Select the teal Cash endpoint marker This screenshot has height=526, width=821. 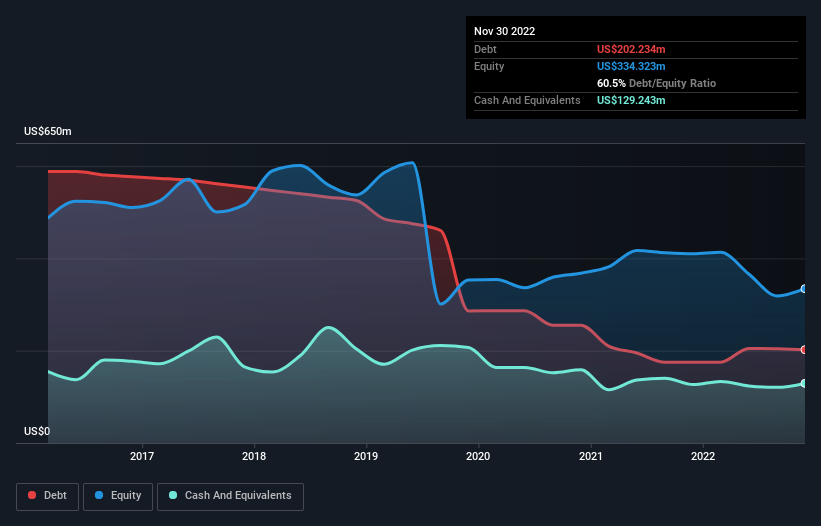[x=804, y=384]
